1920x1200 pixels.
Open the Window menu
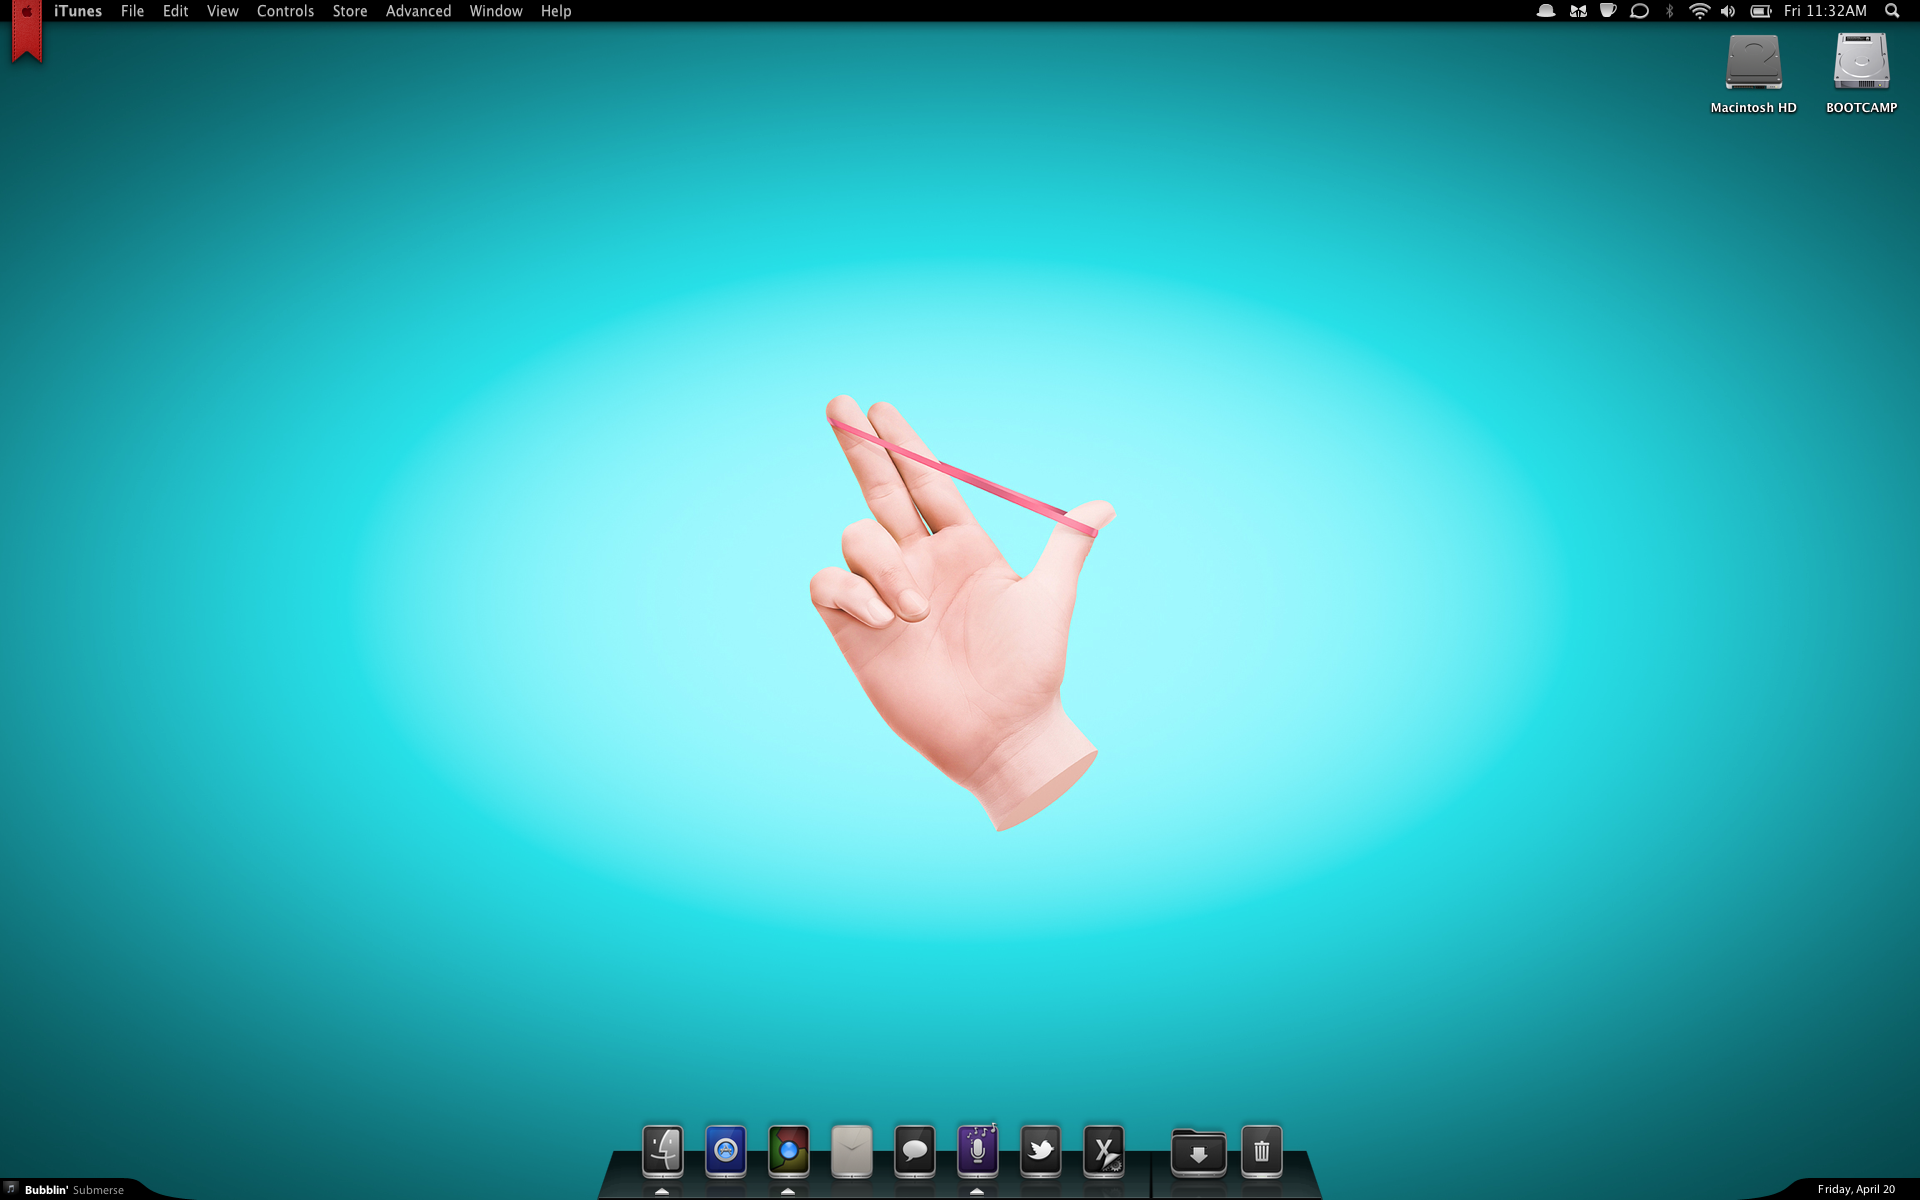[496, 11]
